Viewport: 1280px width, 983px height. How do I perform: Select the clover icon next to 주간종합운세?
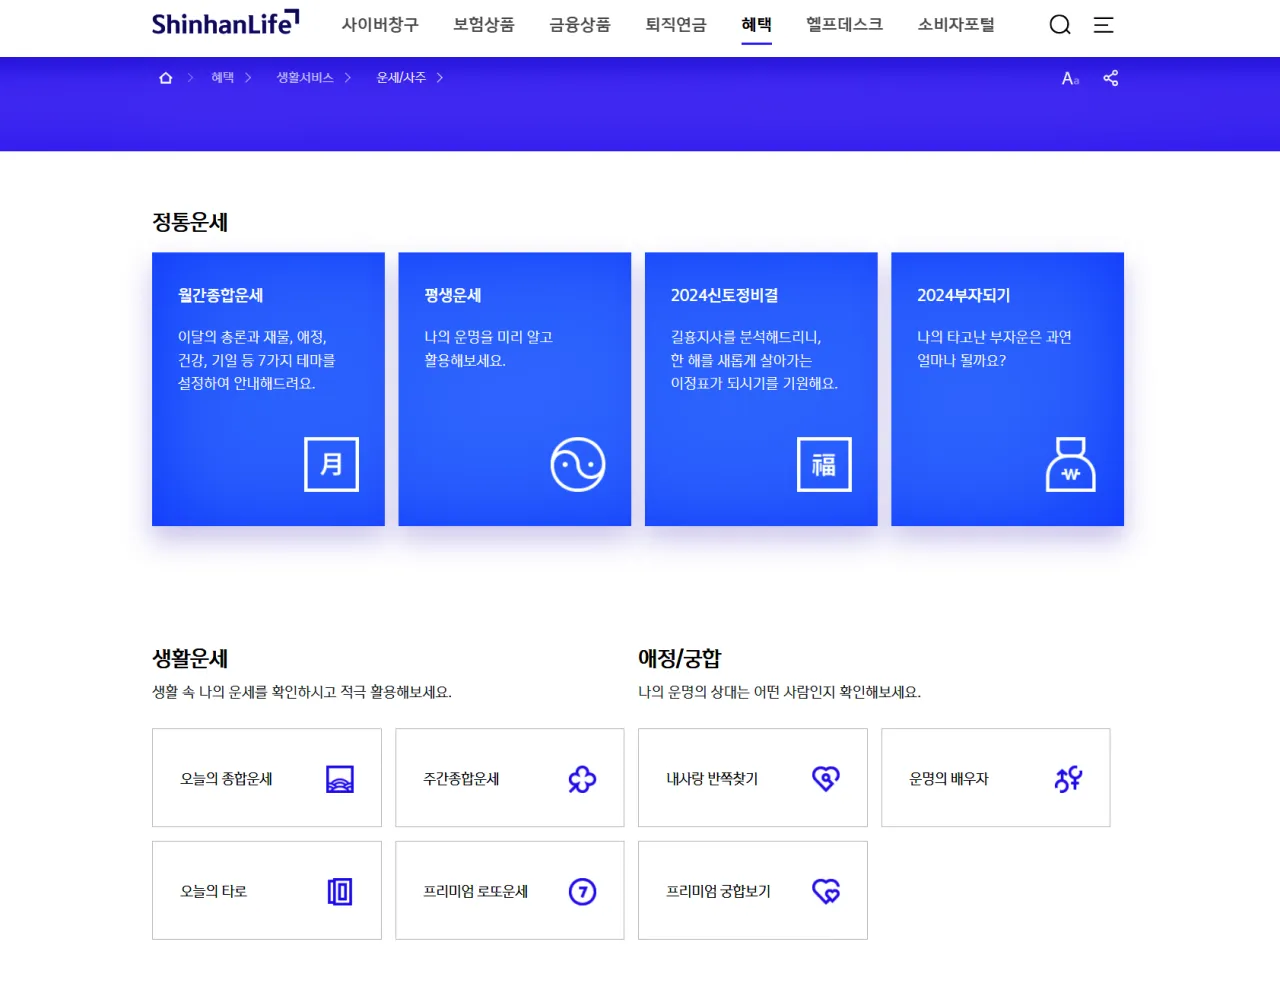[x=583, y=778]
